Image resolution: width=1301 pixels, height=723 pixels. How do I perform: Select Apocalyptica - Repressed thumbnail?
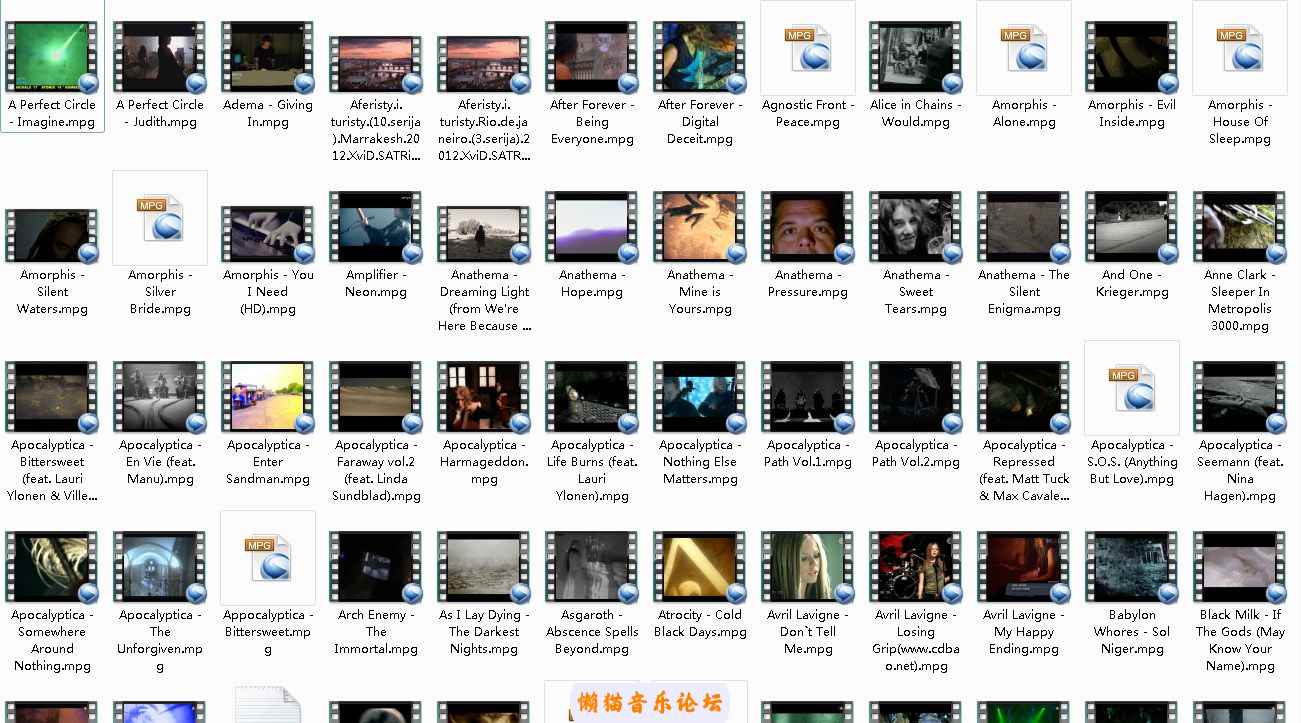pos(1024,398)
